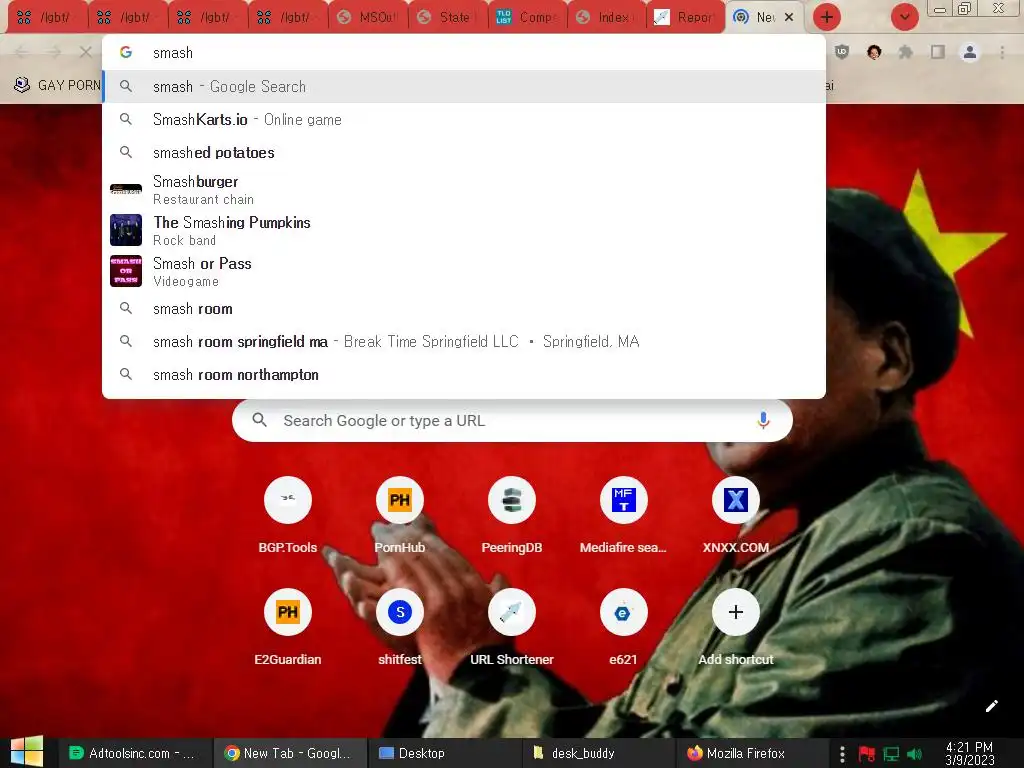Open a new tab with plus button
1024x768 pixels.
coord(826,17)
